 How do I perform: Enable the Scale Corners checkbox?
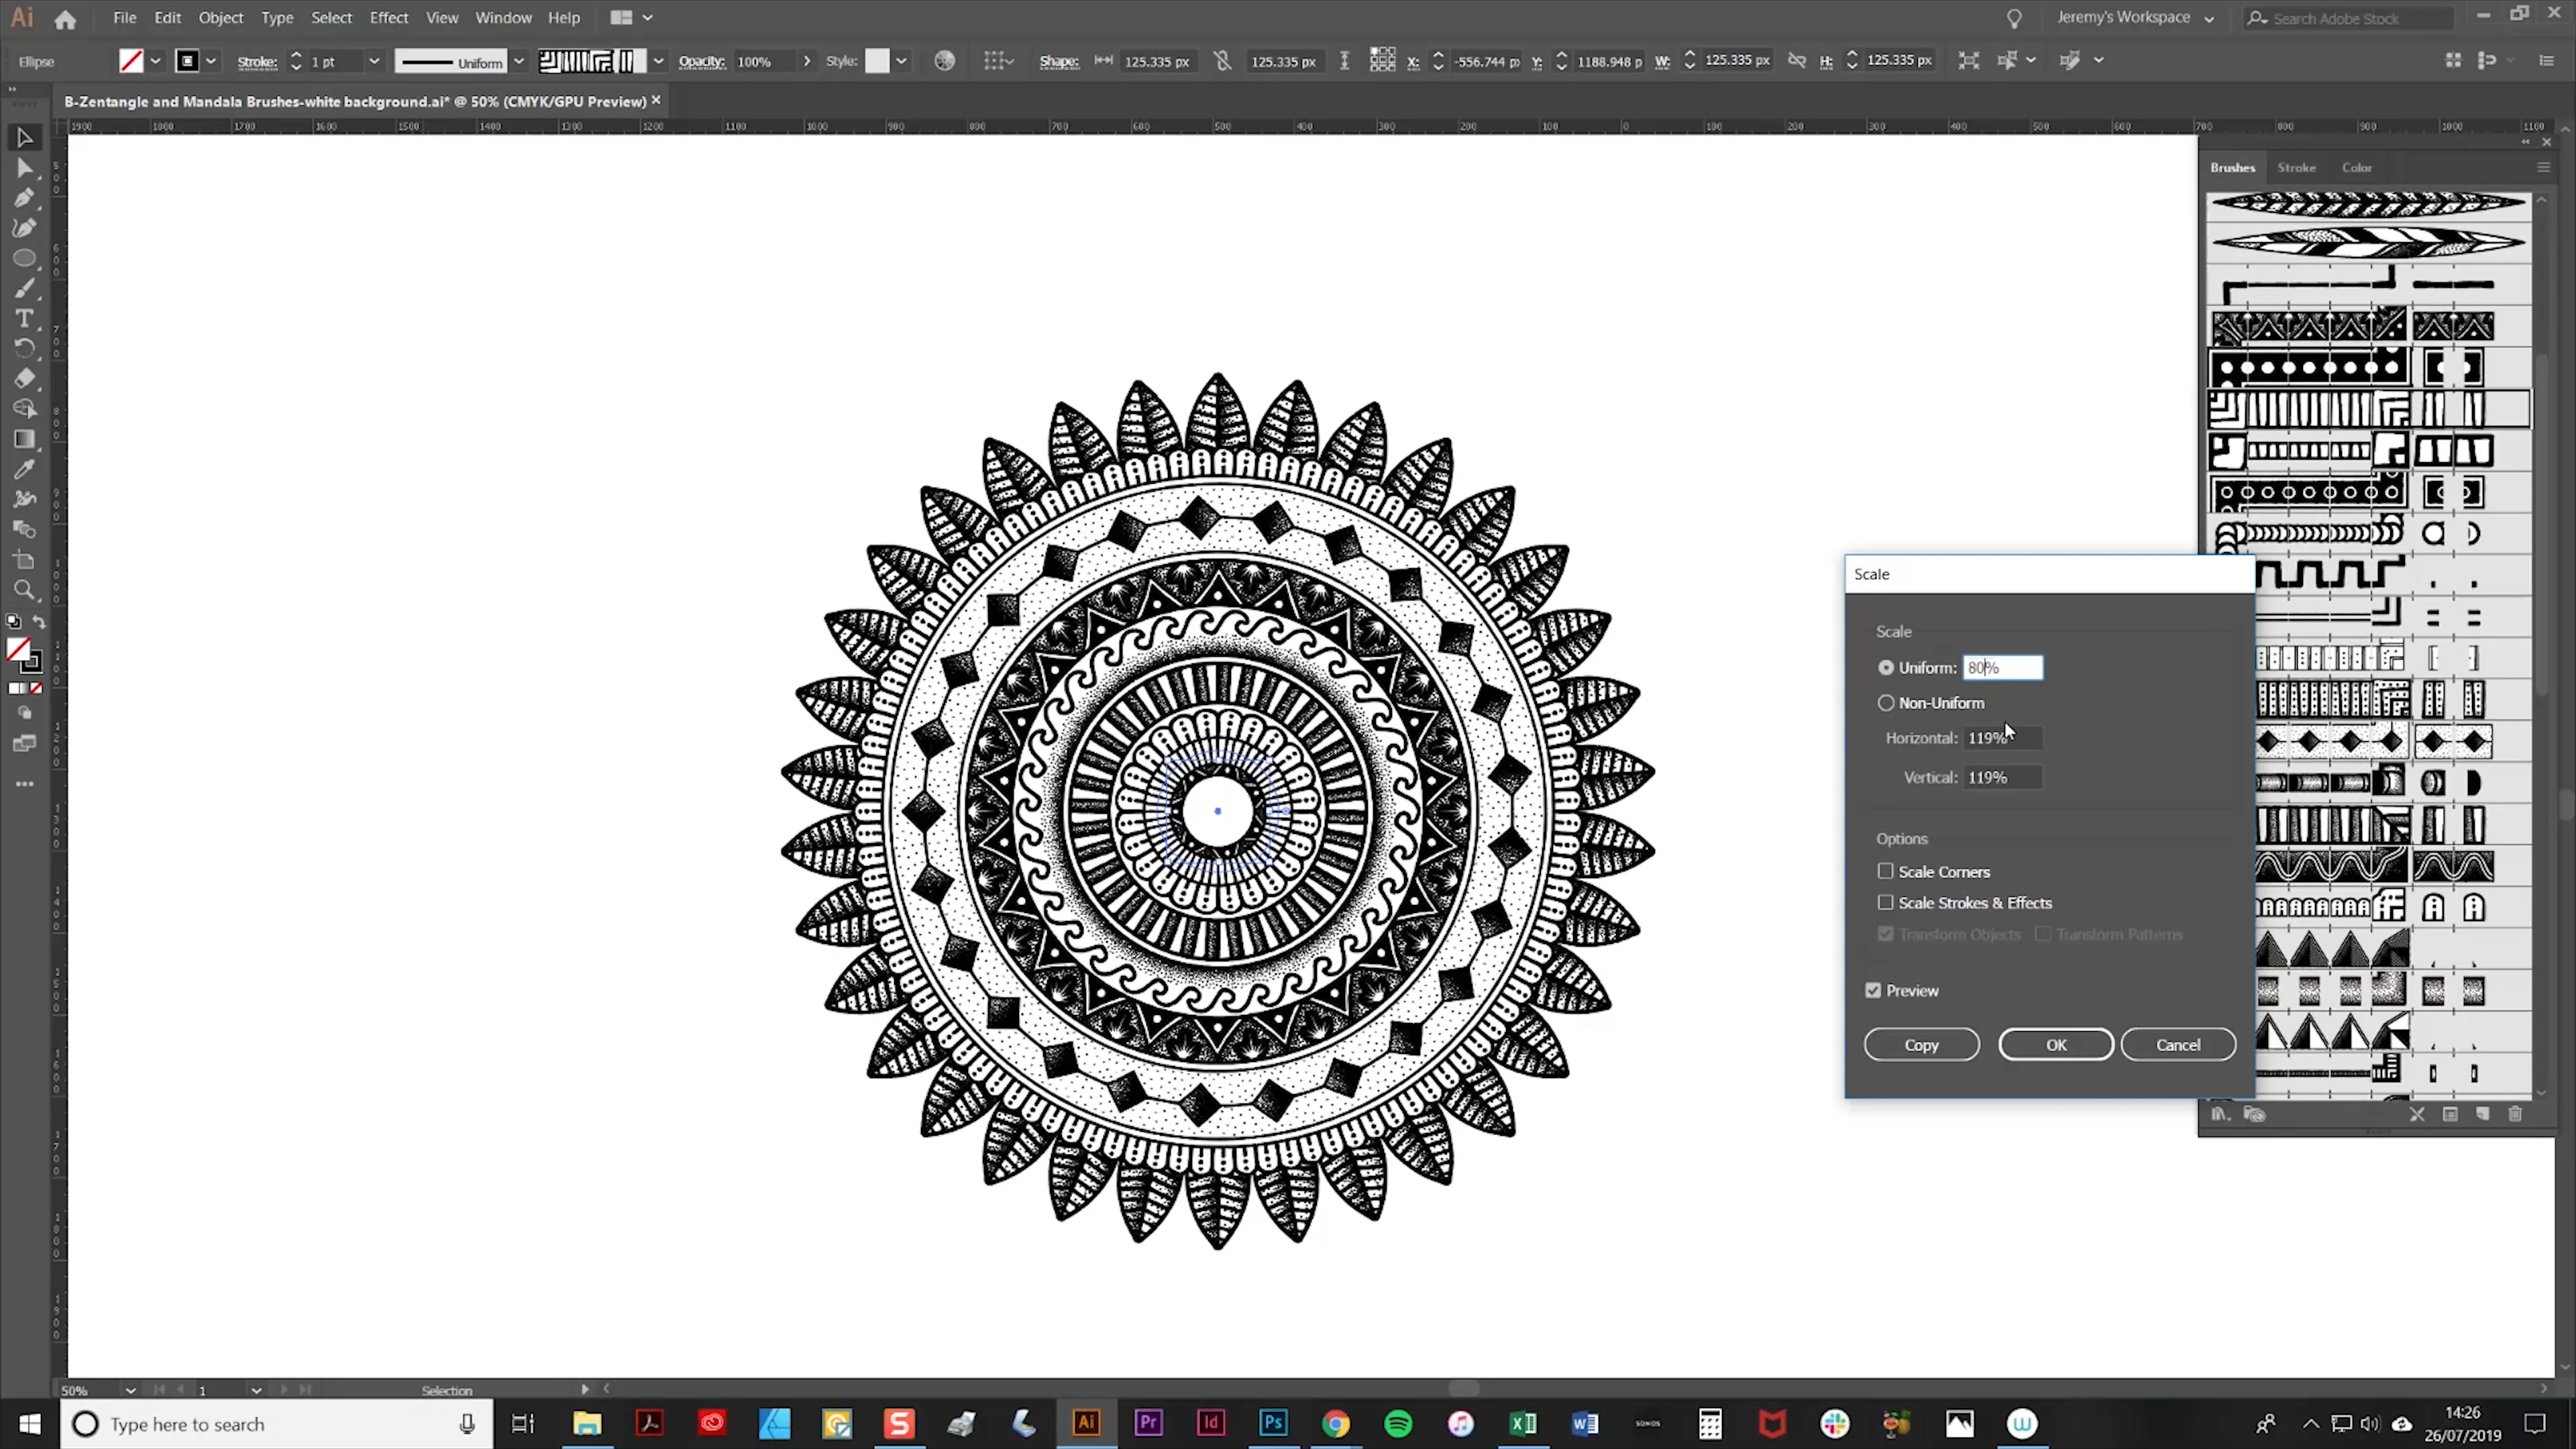(x=1885, y=871)
